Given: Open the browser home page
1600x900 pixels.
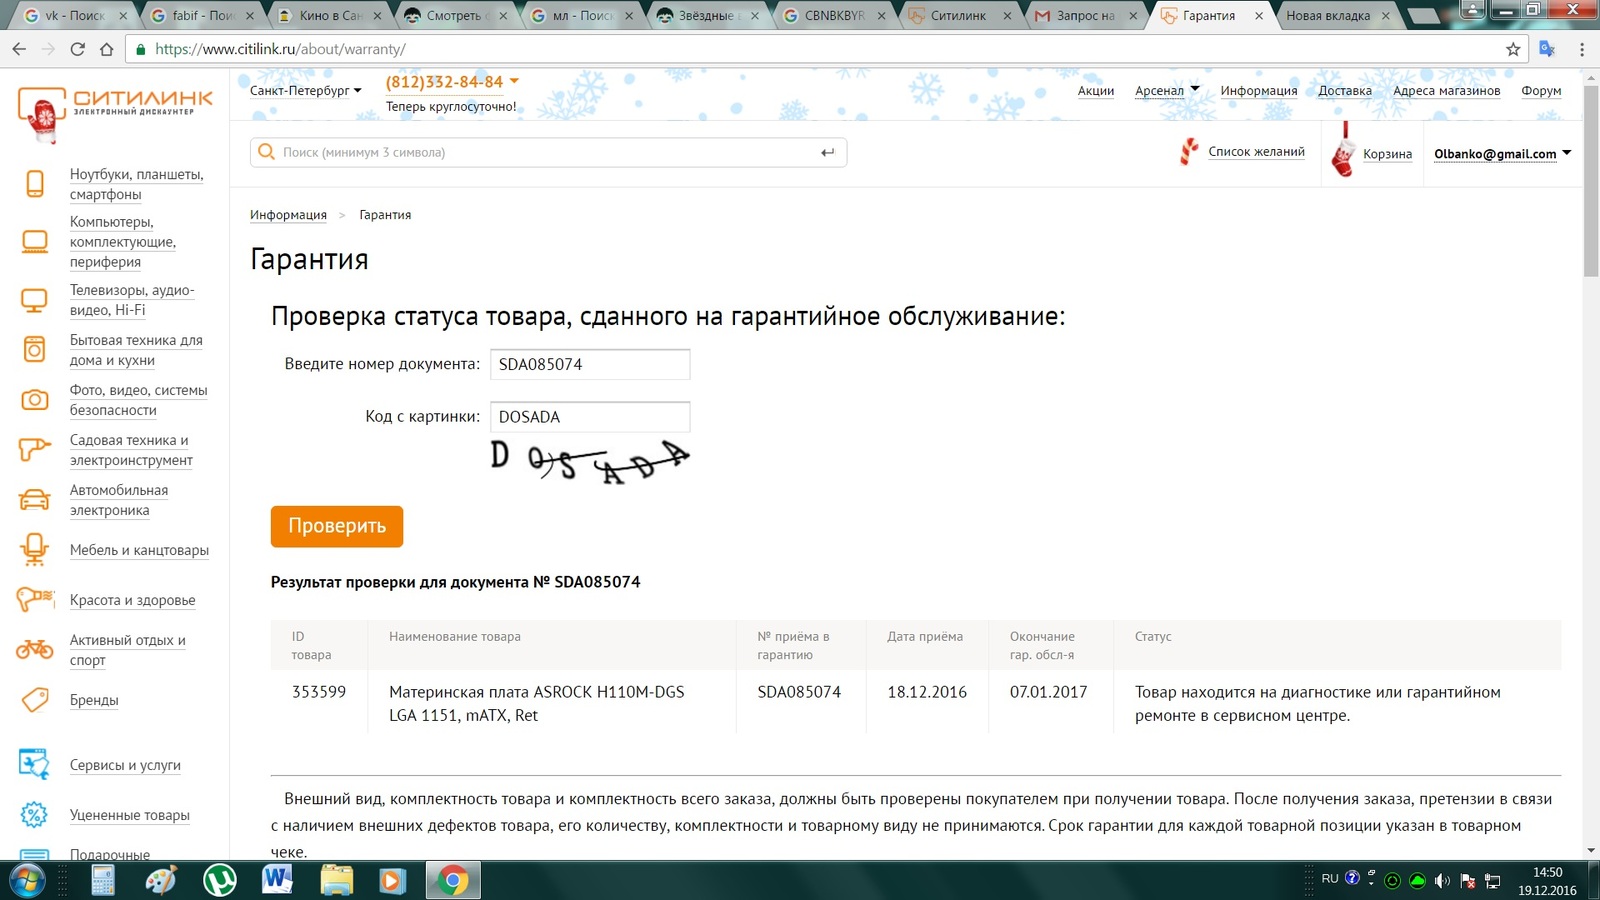Looking at the screenshot, I should pyautogui.click(x=107, y=49).
